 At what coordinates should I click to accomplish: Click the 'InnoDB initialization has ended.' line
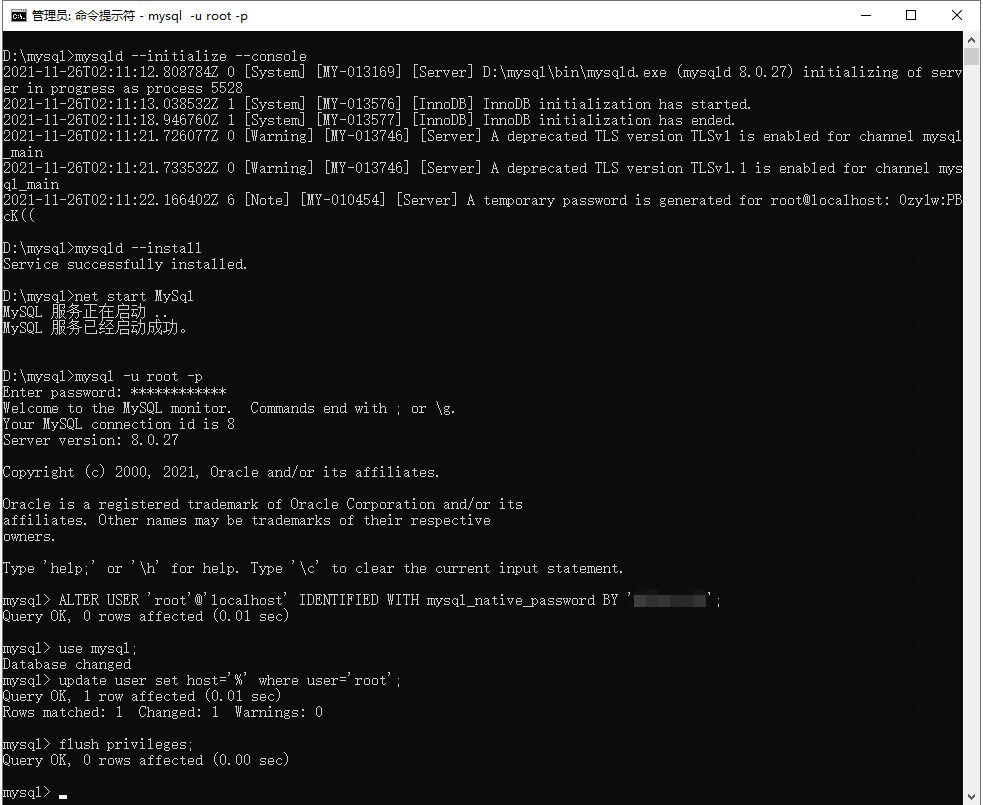tap(369, 120)
